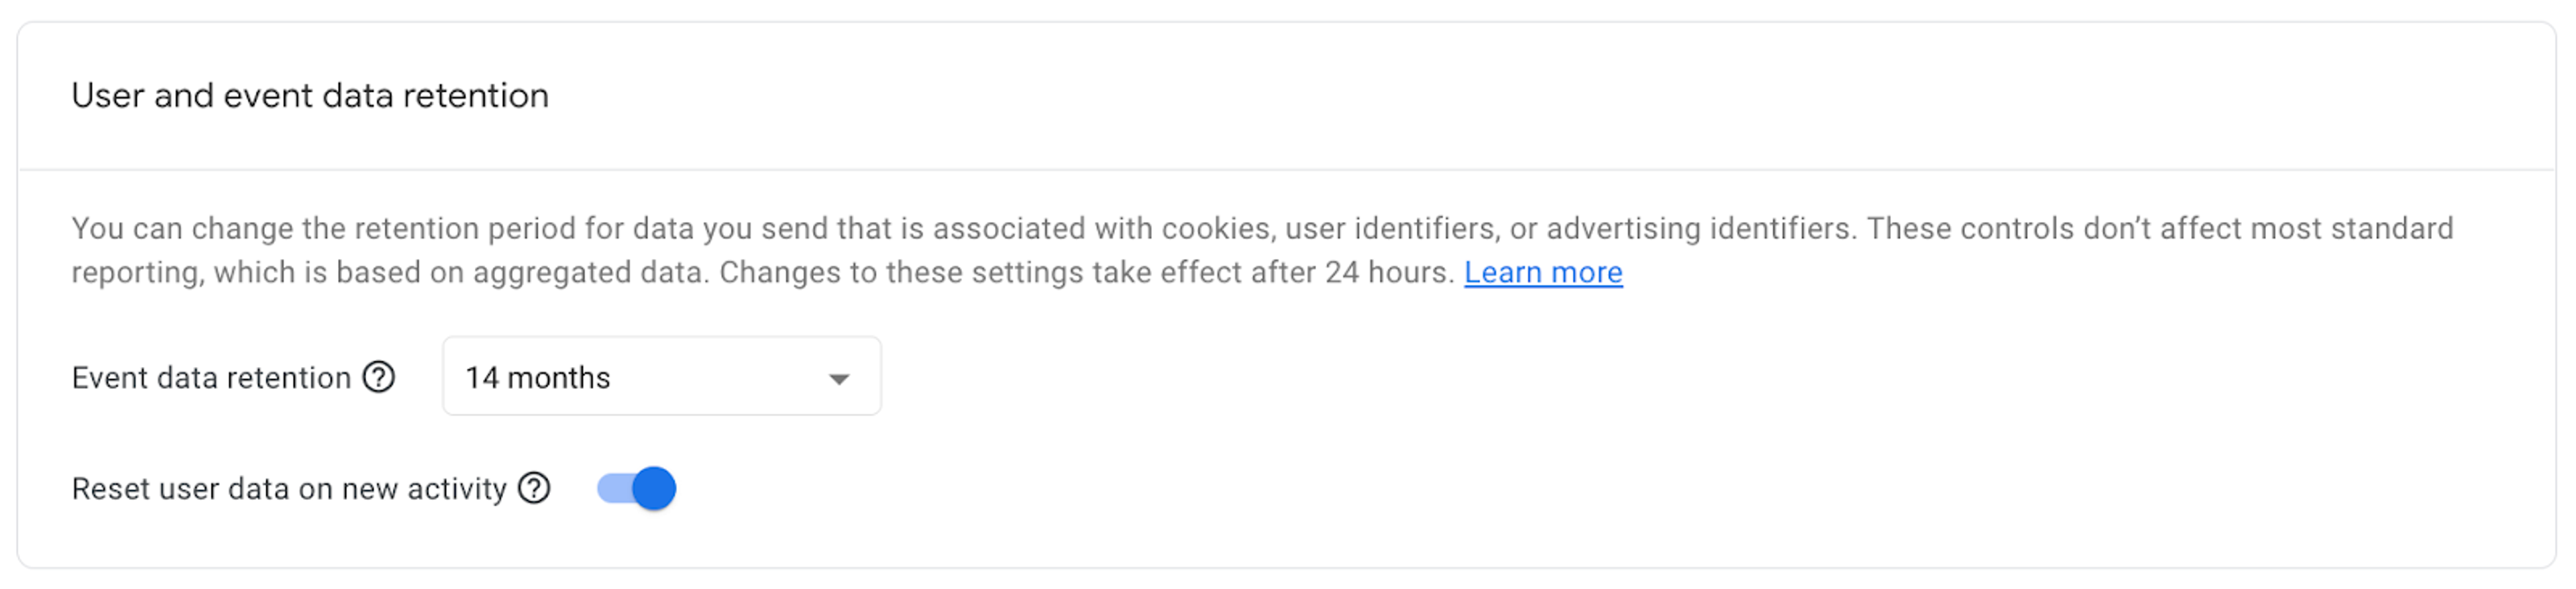Click the blue toggle knob circle

point(654,488)
